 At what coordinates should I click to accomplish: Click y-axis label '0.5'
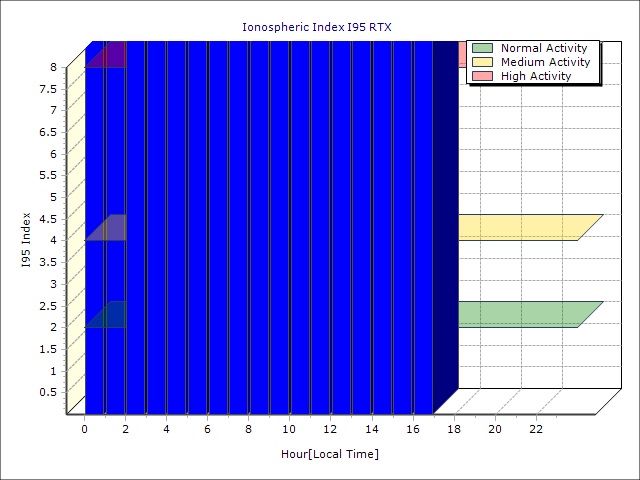[48, 393]
